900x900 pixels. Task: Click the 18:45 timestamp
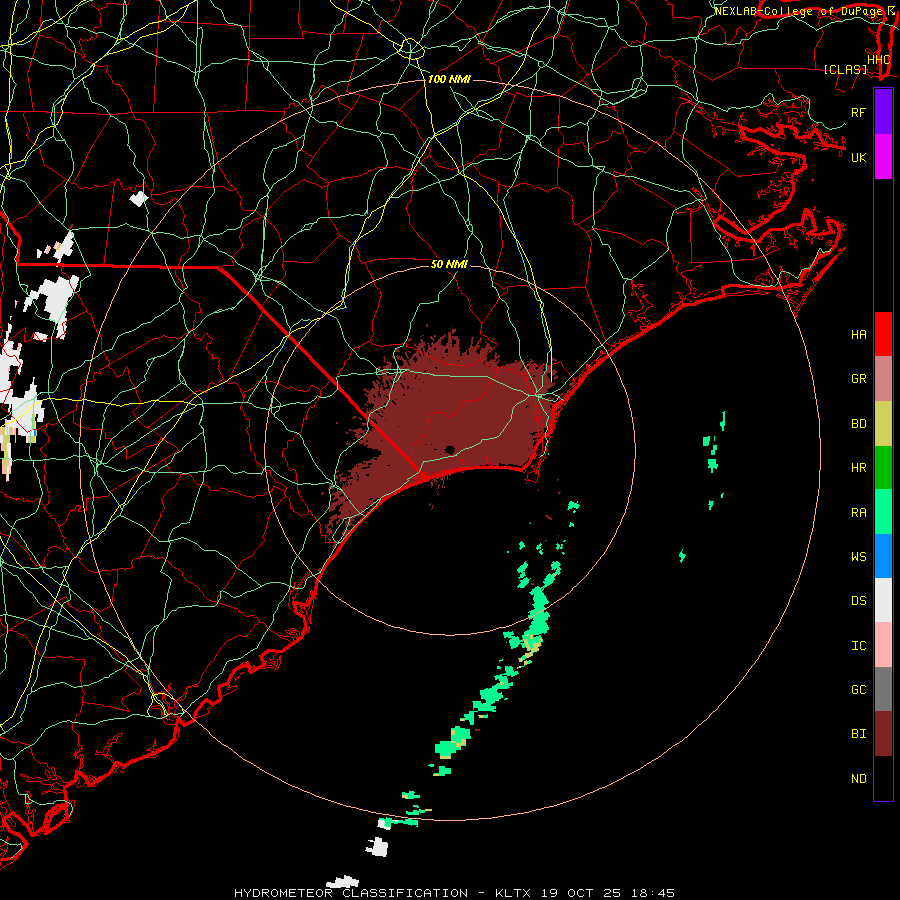pyautogui.click(x=655, y=893)
